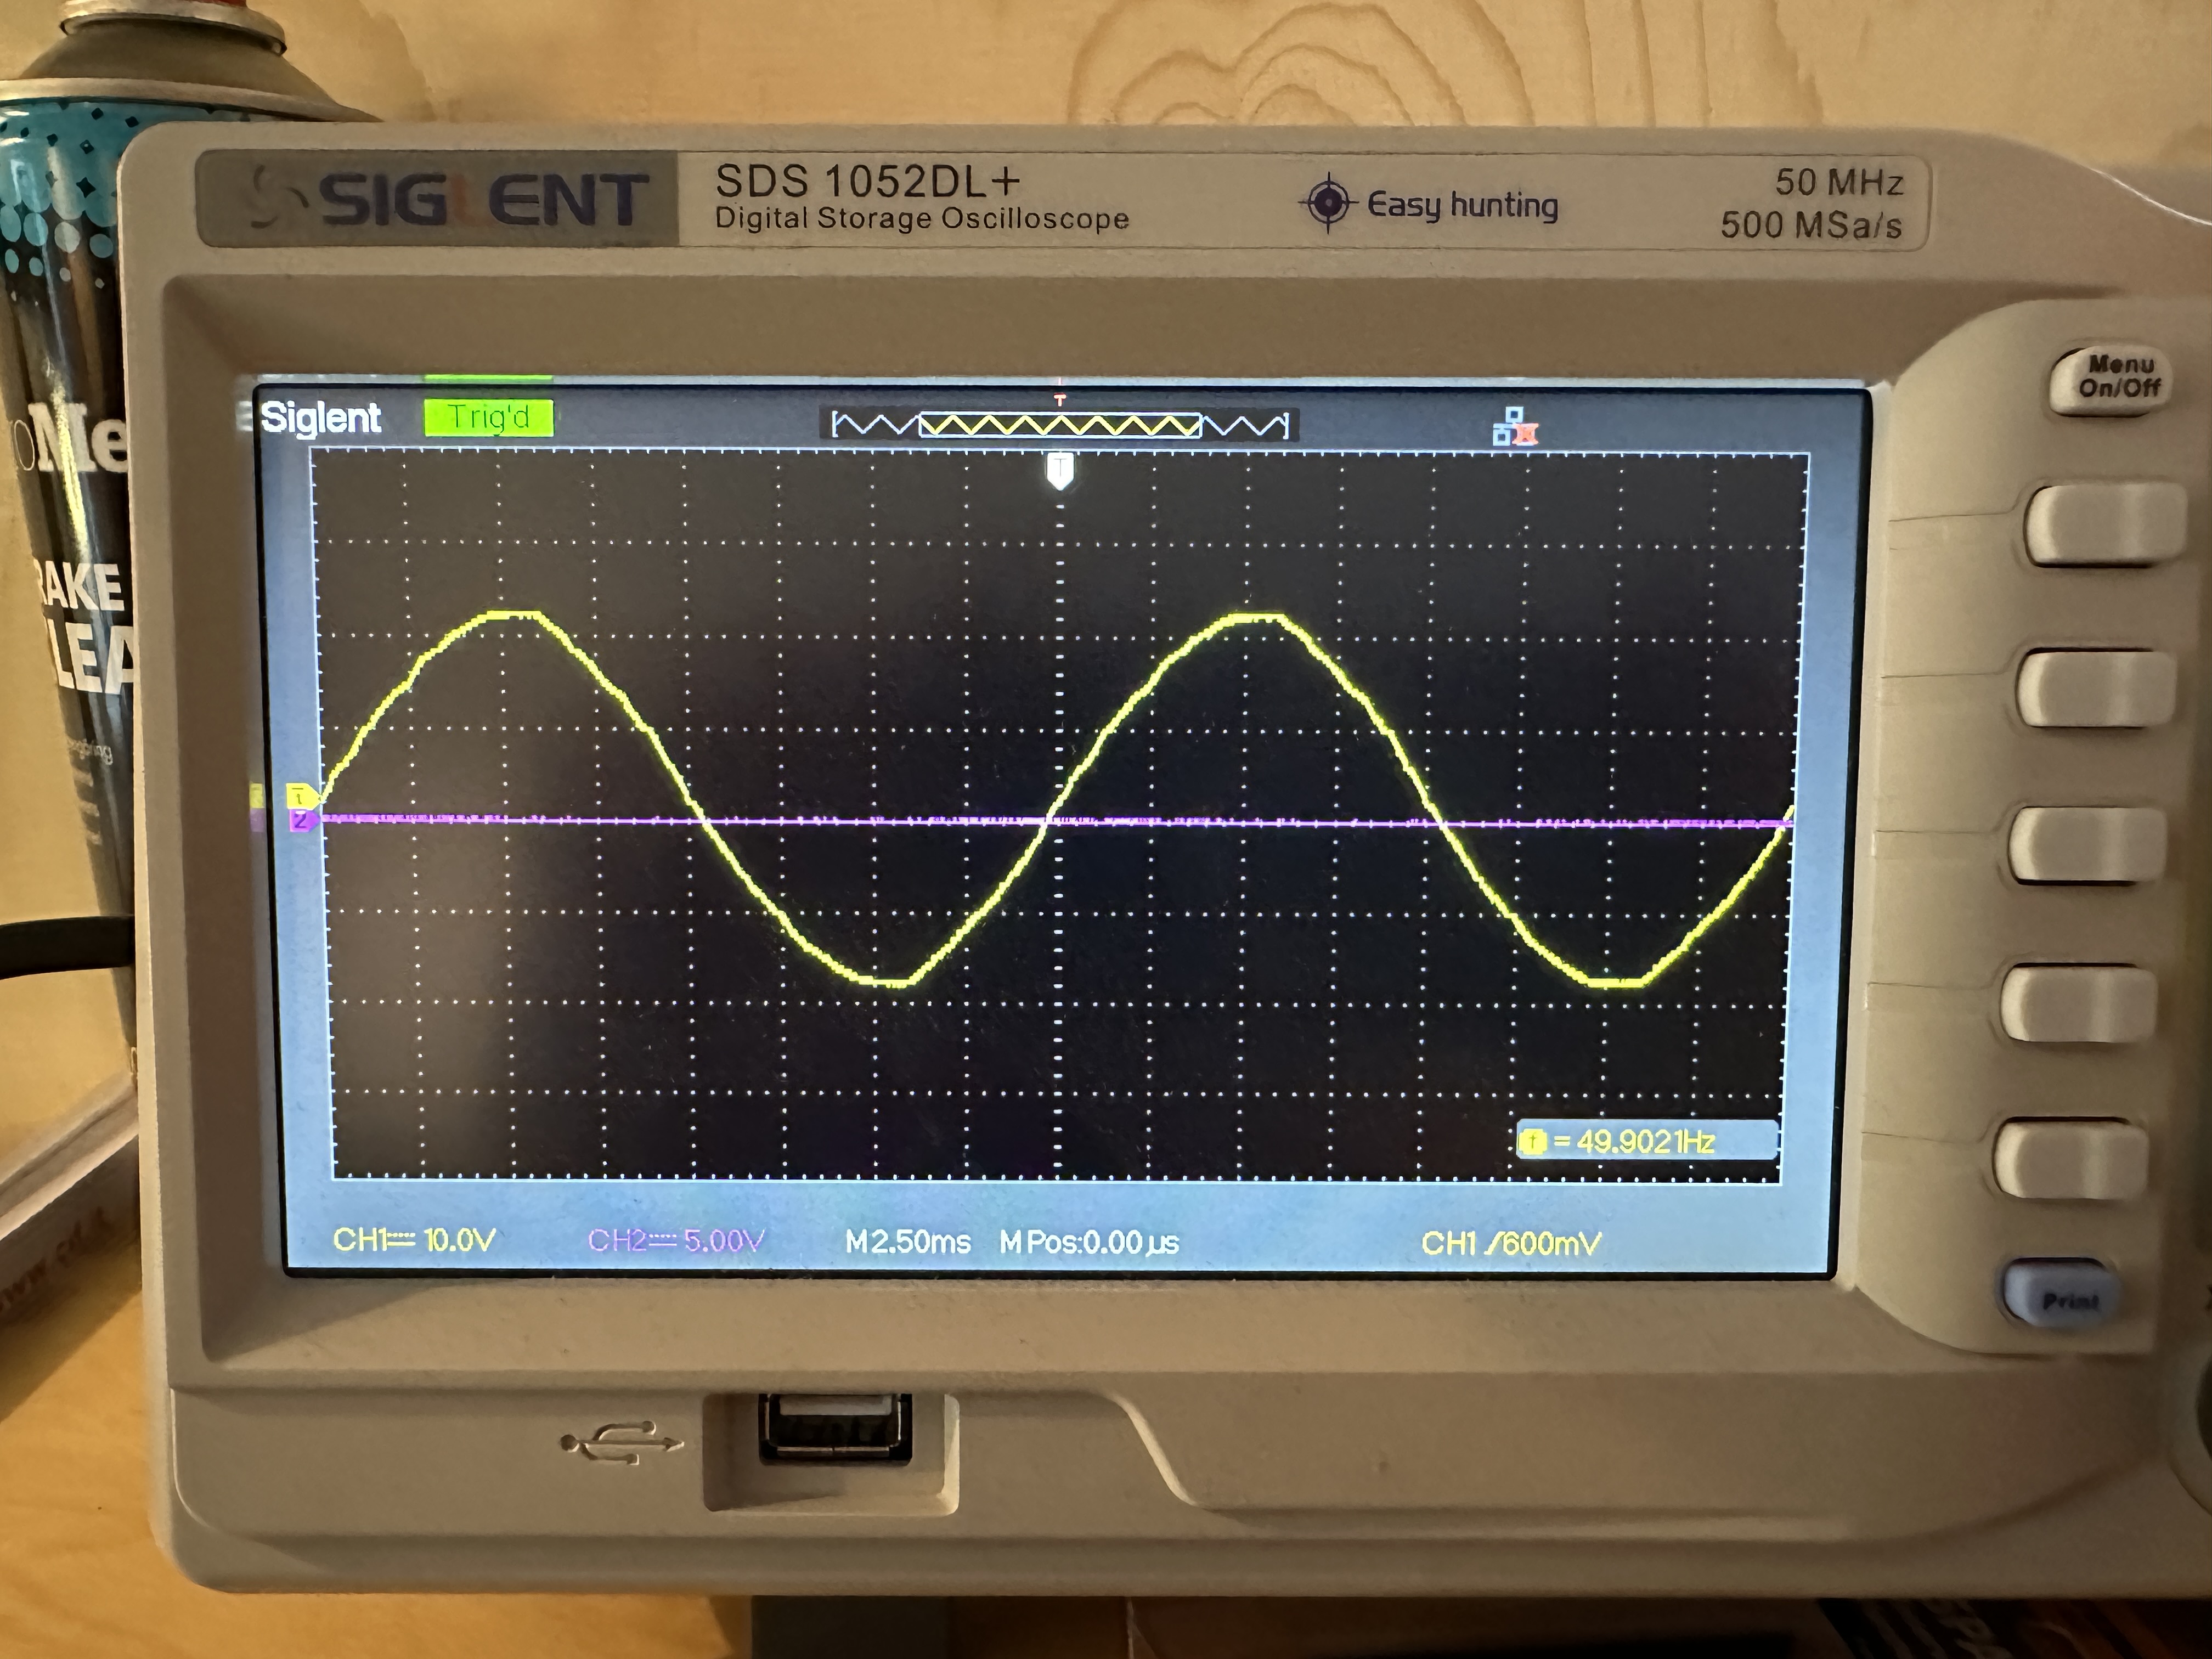Click the fifth softkey above Print
Screen dimensions: 2212x1659
(2071, 1160)
